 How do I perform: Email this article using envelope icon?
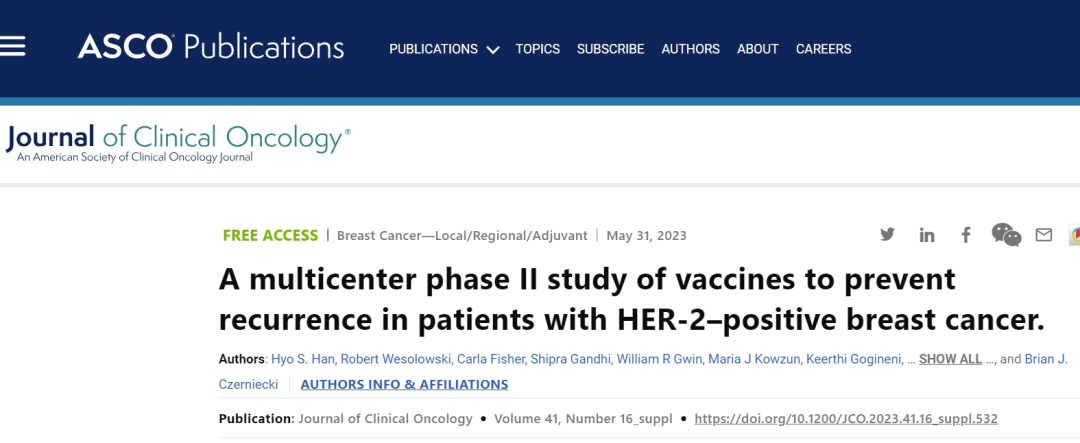(x=1044, y=235)
